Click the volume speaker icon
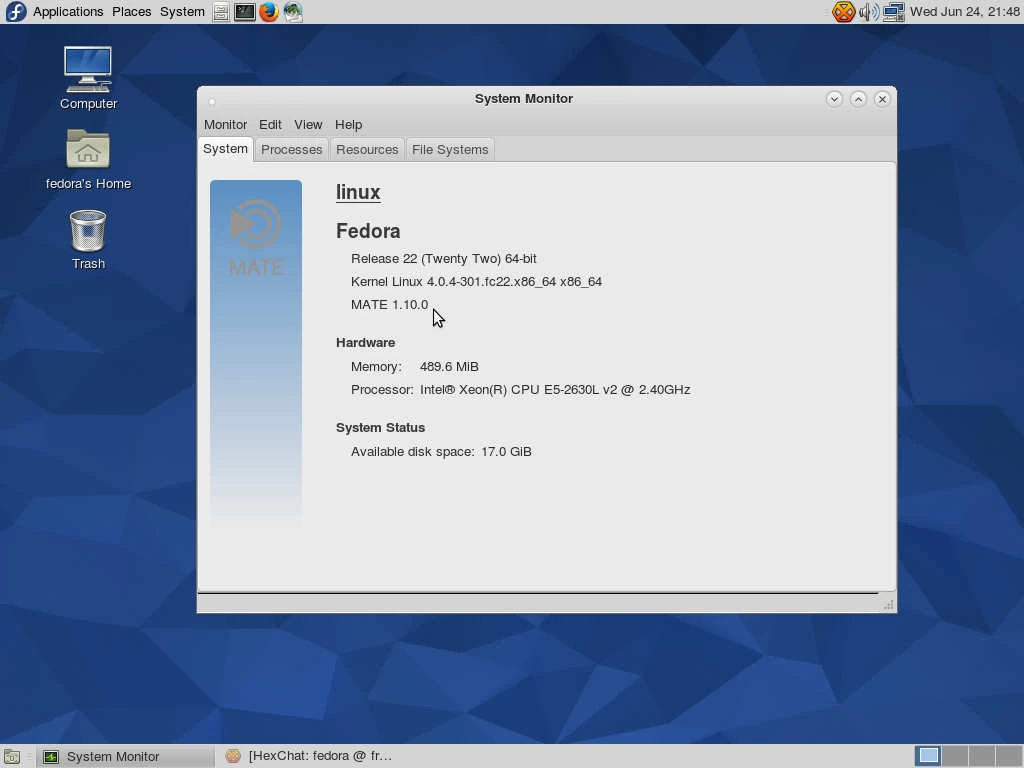Screen dimensions: 1024x768 pyautogui.click(x=869, y=12)
